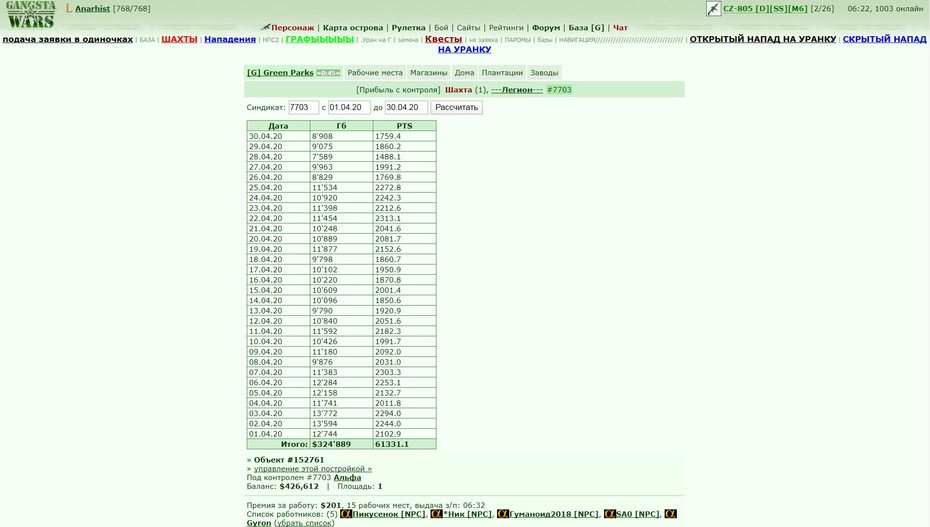Switch to the Рабочие места tab
The height and width of the screenshot is (527, 930).
375,72
